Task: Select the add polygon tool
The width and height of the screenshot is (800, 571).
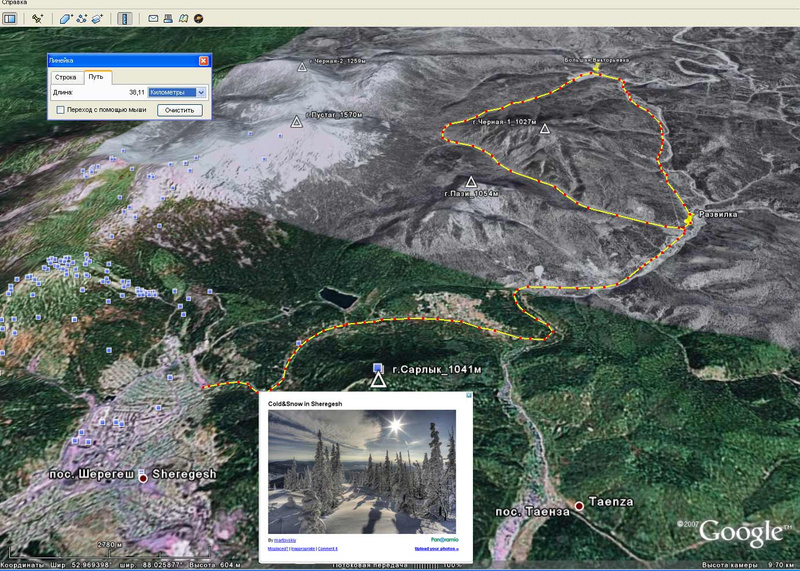Action: 66,18
